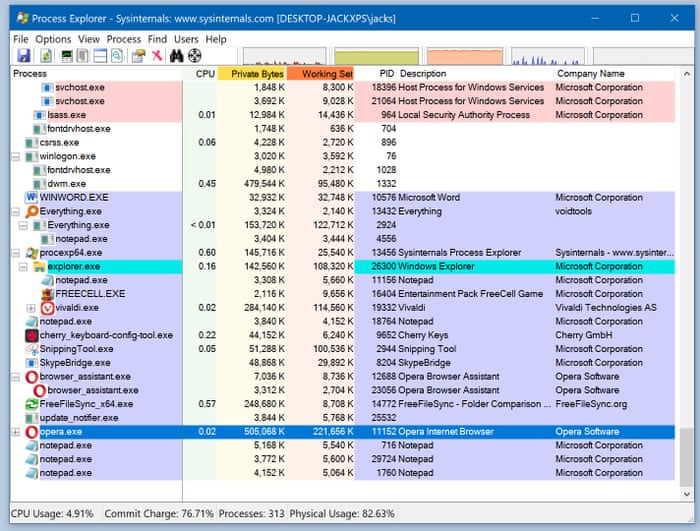Click the cherry_keyboard-config-tool.exe icon
Screen dimensions: 700x531
31,336
